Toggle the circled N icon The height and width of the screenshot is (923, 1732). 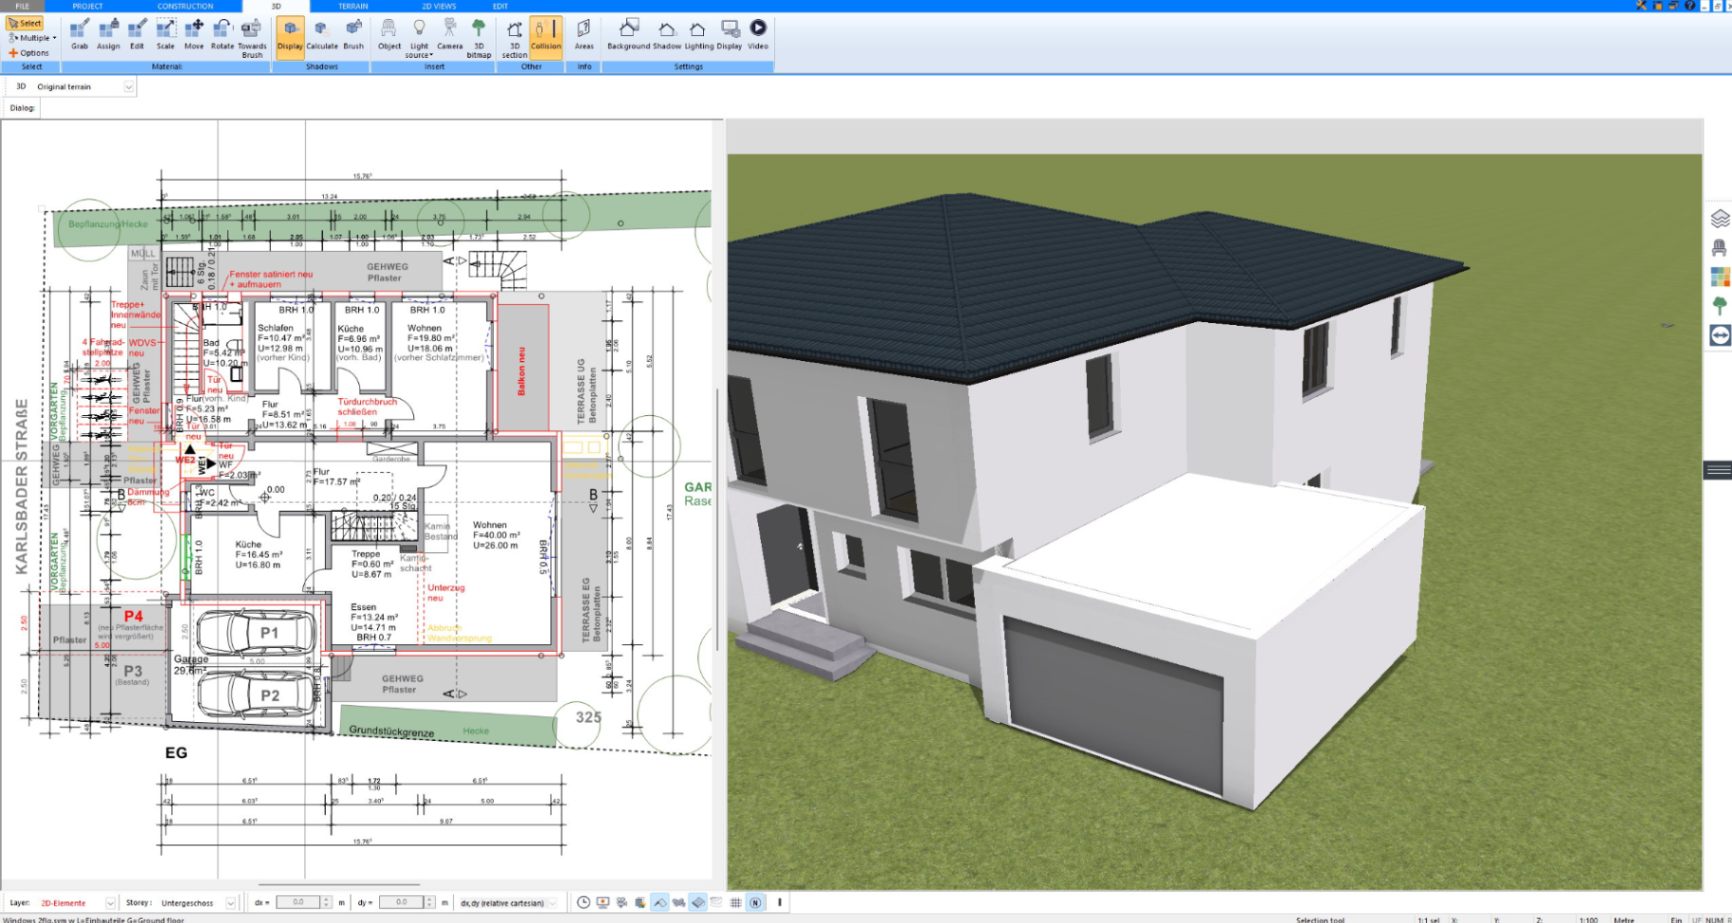click(755, 902)
